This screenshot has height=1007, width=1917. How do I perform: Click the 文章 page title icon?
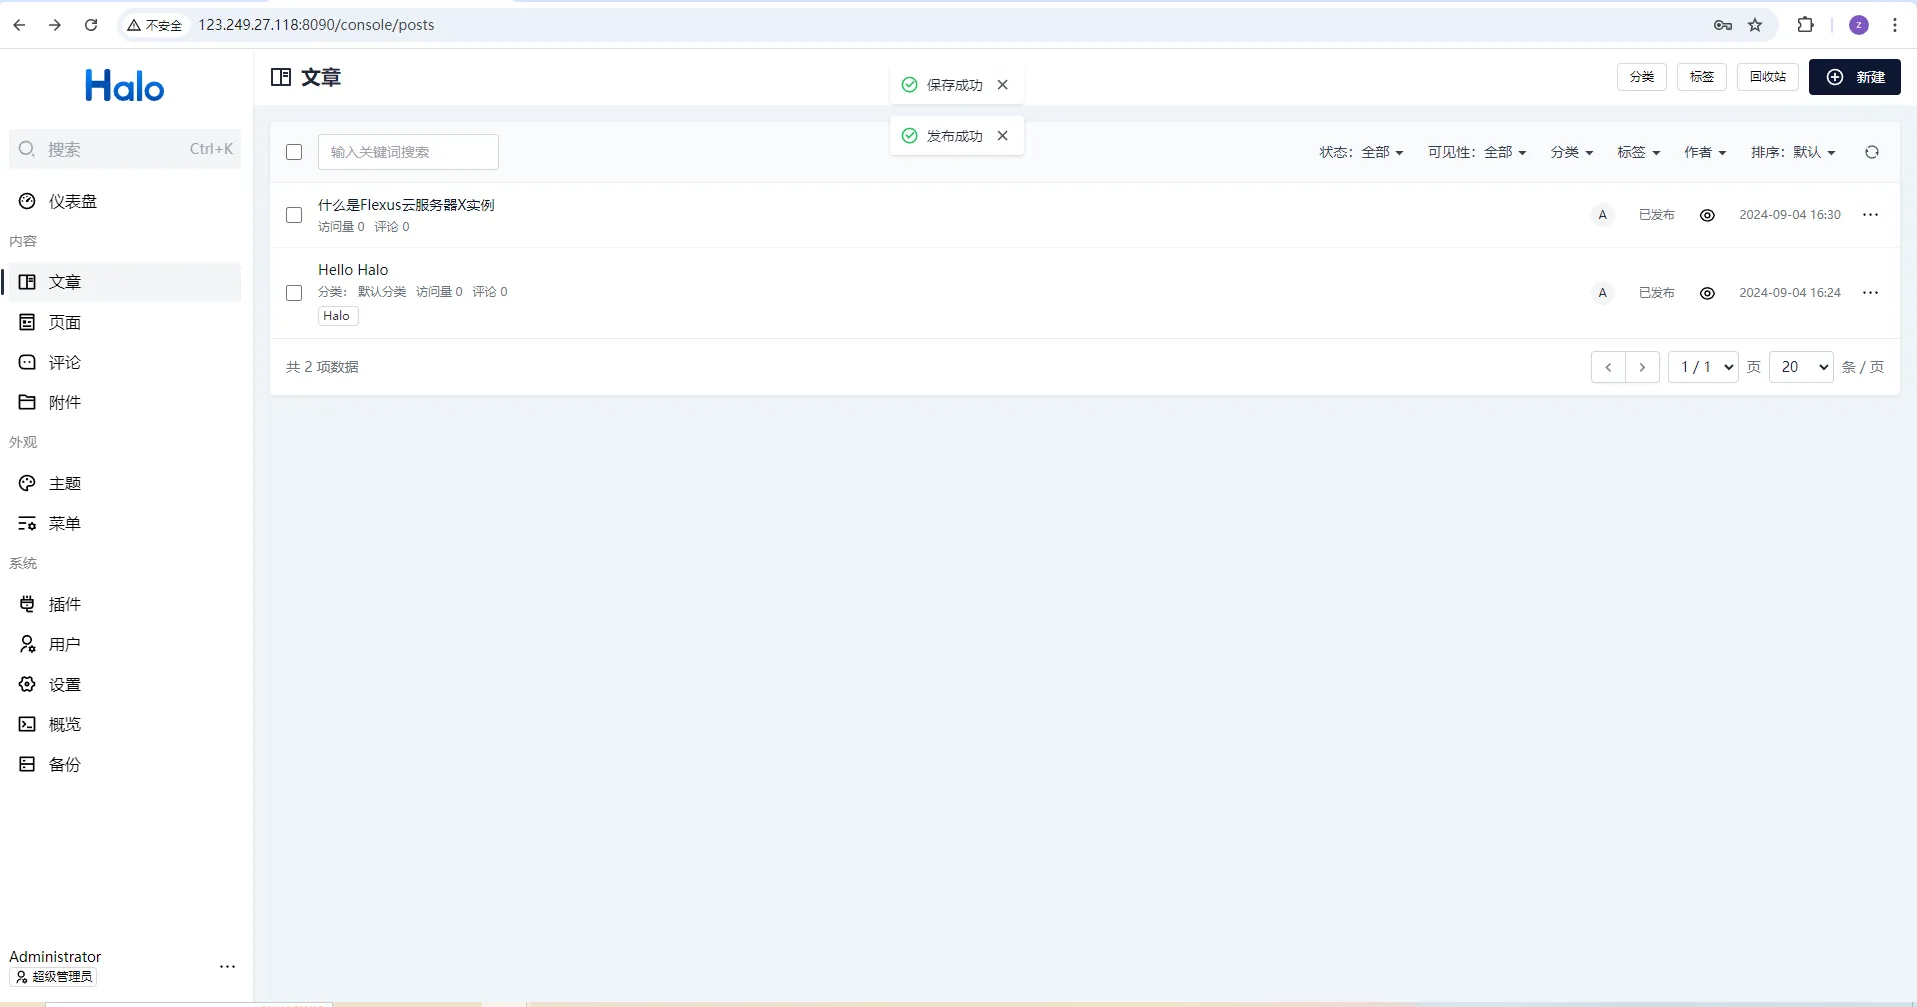point(281,77)
